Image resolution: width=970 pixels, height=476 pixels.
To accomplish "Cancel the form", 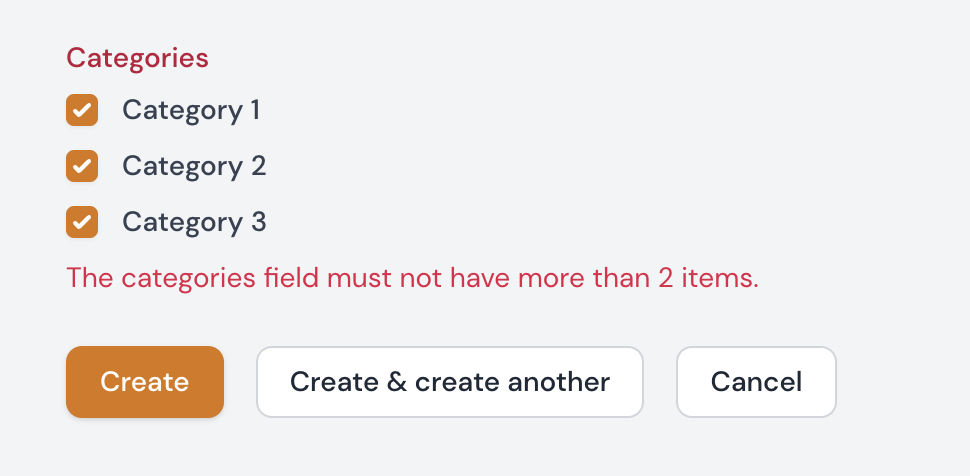I will tap(756, 382).
